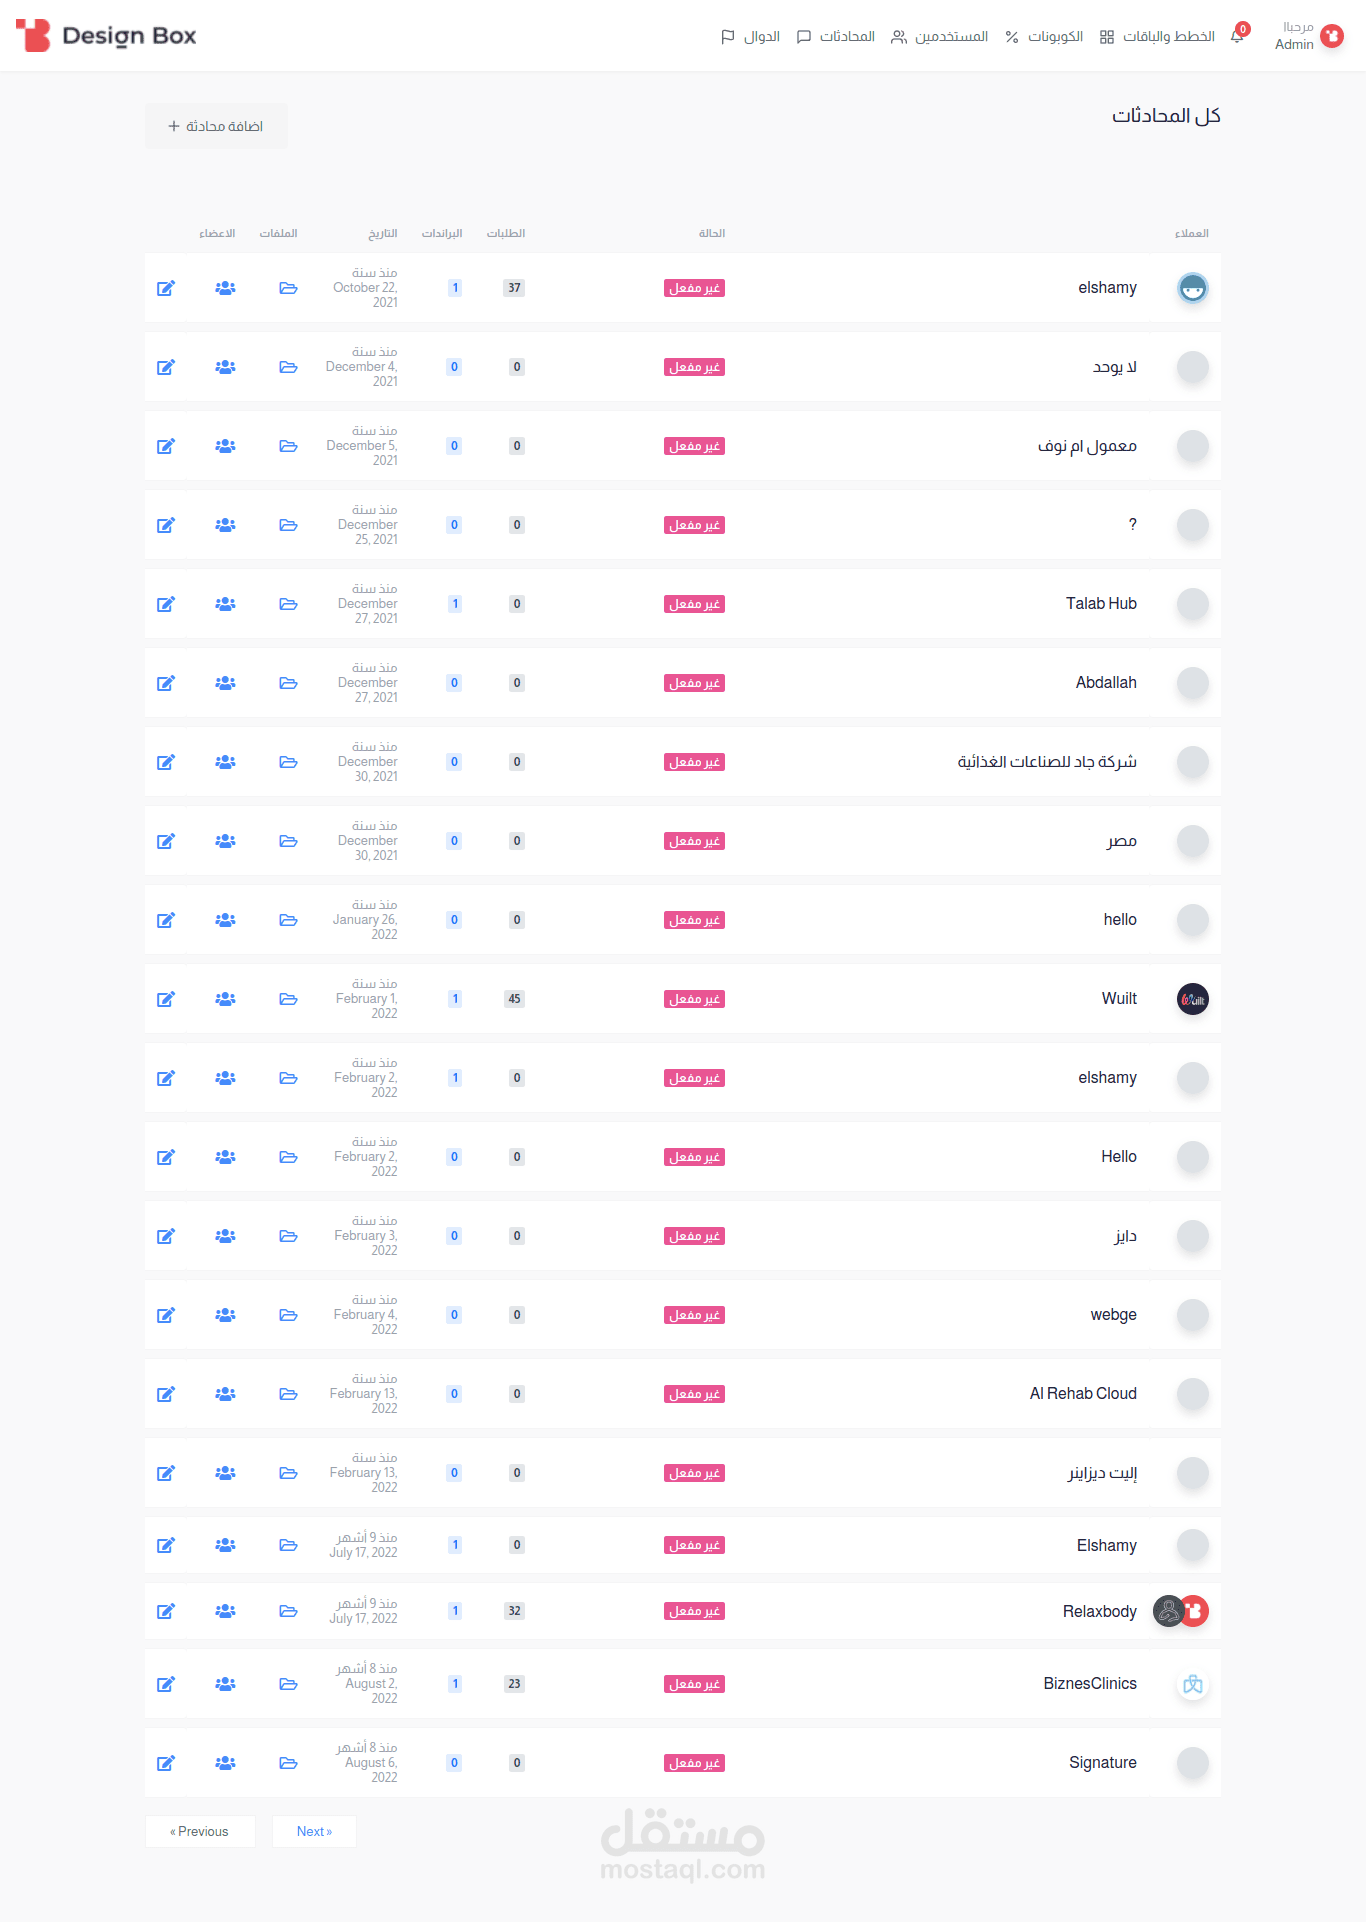Click the folder icon for Al Rehab Cloud

point(288,1394)
